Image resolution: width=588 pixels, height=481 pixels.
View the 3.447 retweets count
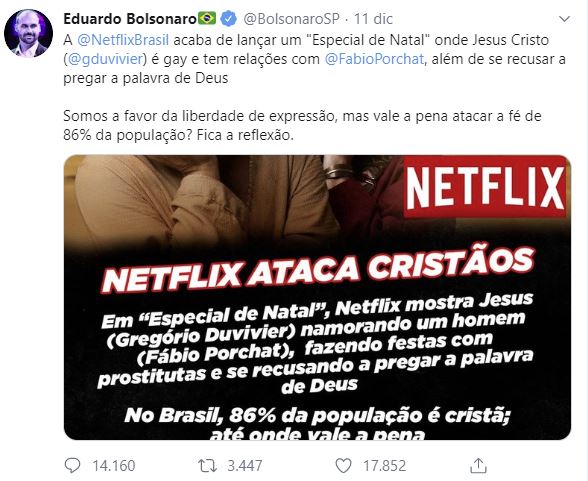(x=245, y=466)
